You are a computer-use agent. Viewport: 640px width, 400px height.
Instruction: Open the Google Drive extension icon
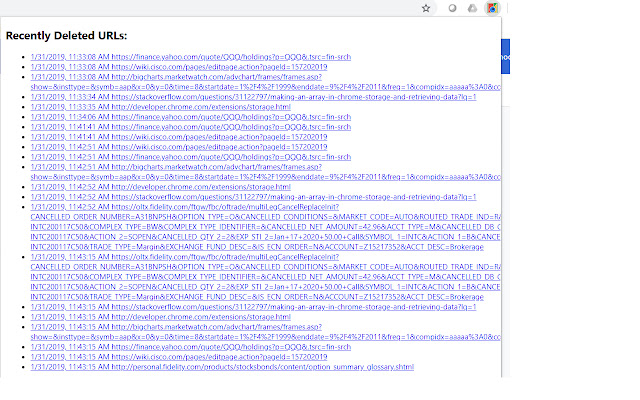coord(471,8)
